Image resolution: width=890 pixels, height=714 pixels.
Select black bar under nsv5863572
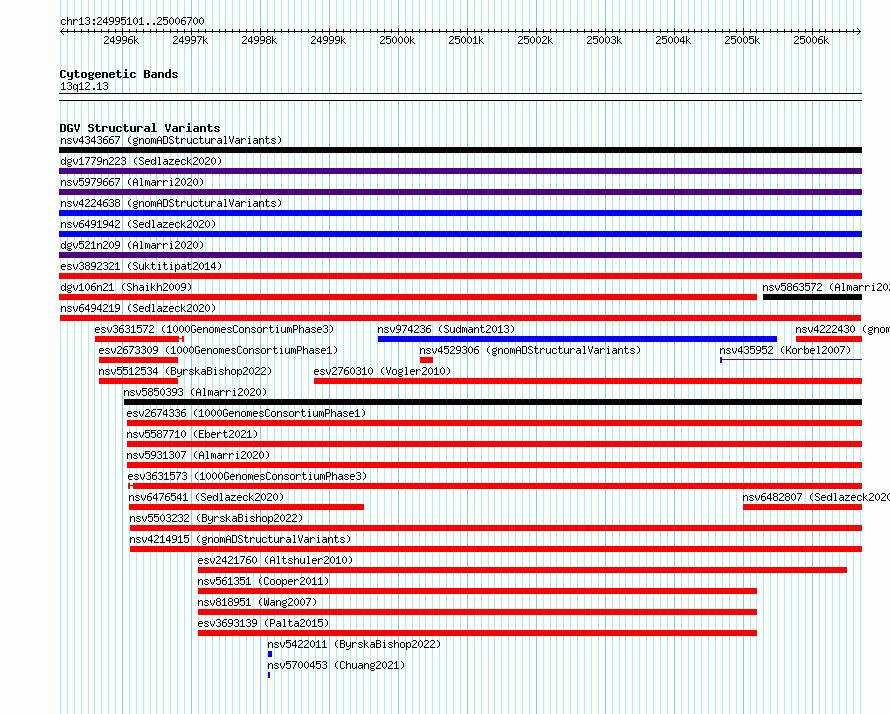pyautogui.click(x=812, y=297)
